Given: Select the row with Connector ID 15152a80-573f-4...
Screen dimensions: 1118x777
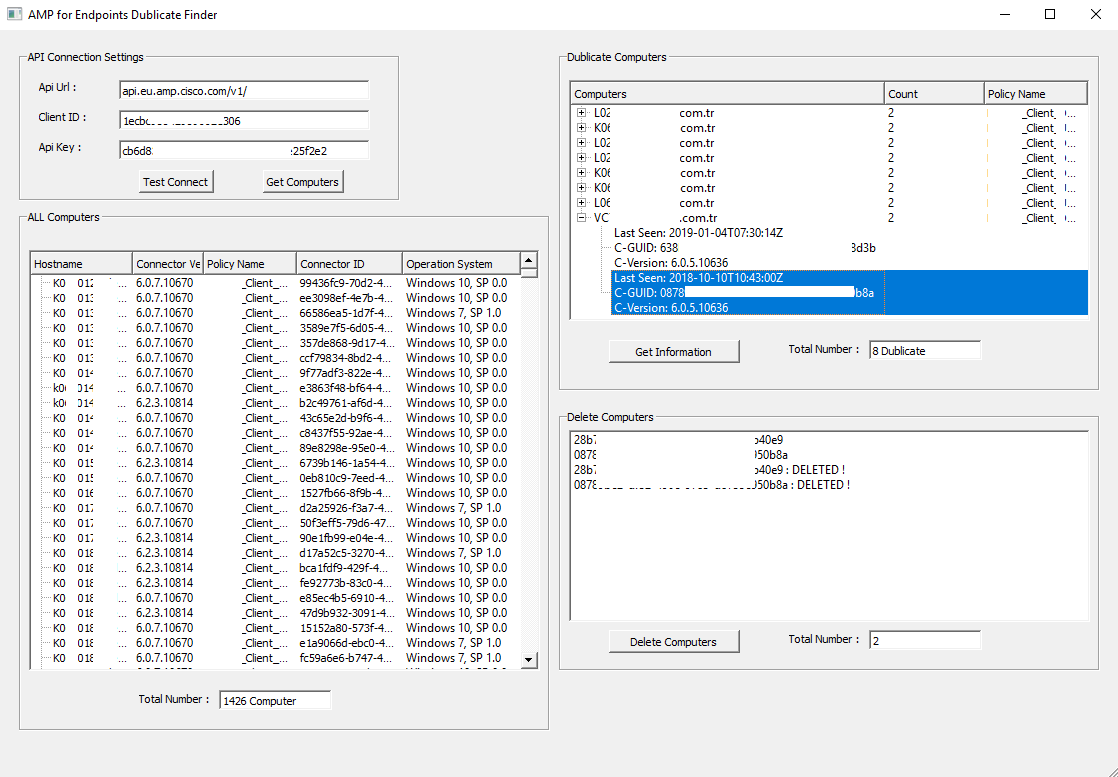Looking at the screenshot, I should tap(275, 627).
